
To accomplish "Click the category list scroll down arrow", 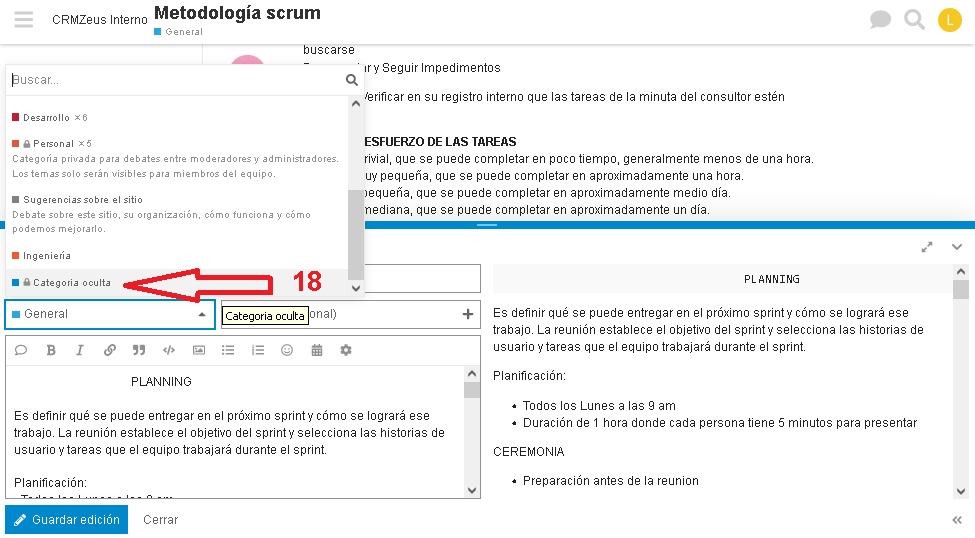I will [x=356, y=288].
